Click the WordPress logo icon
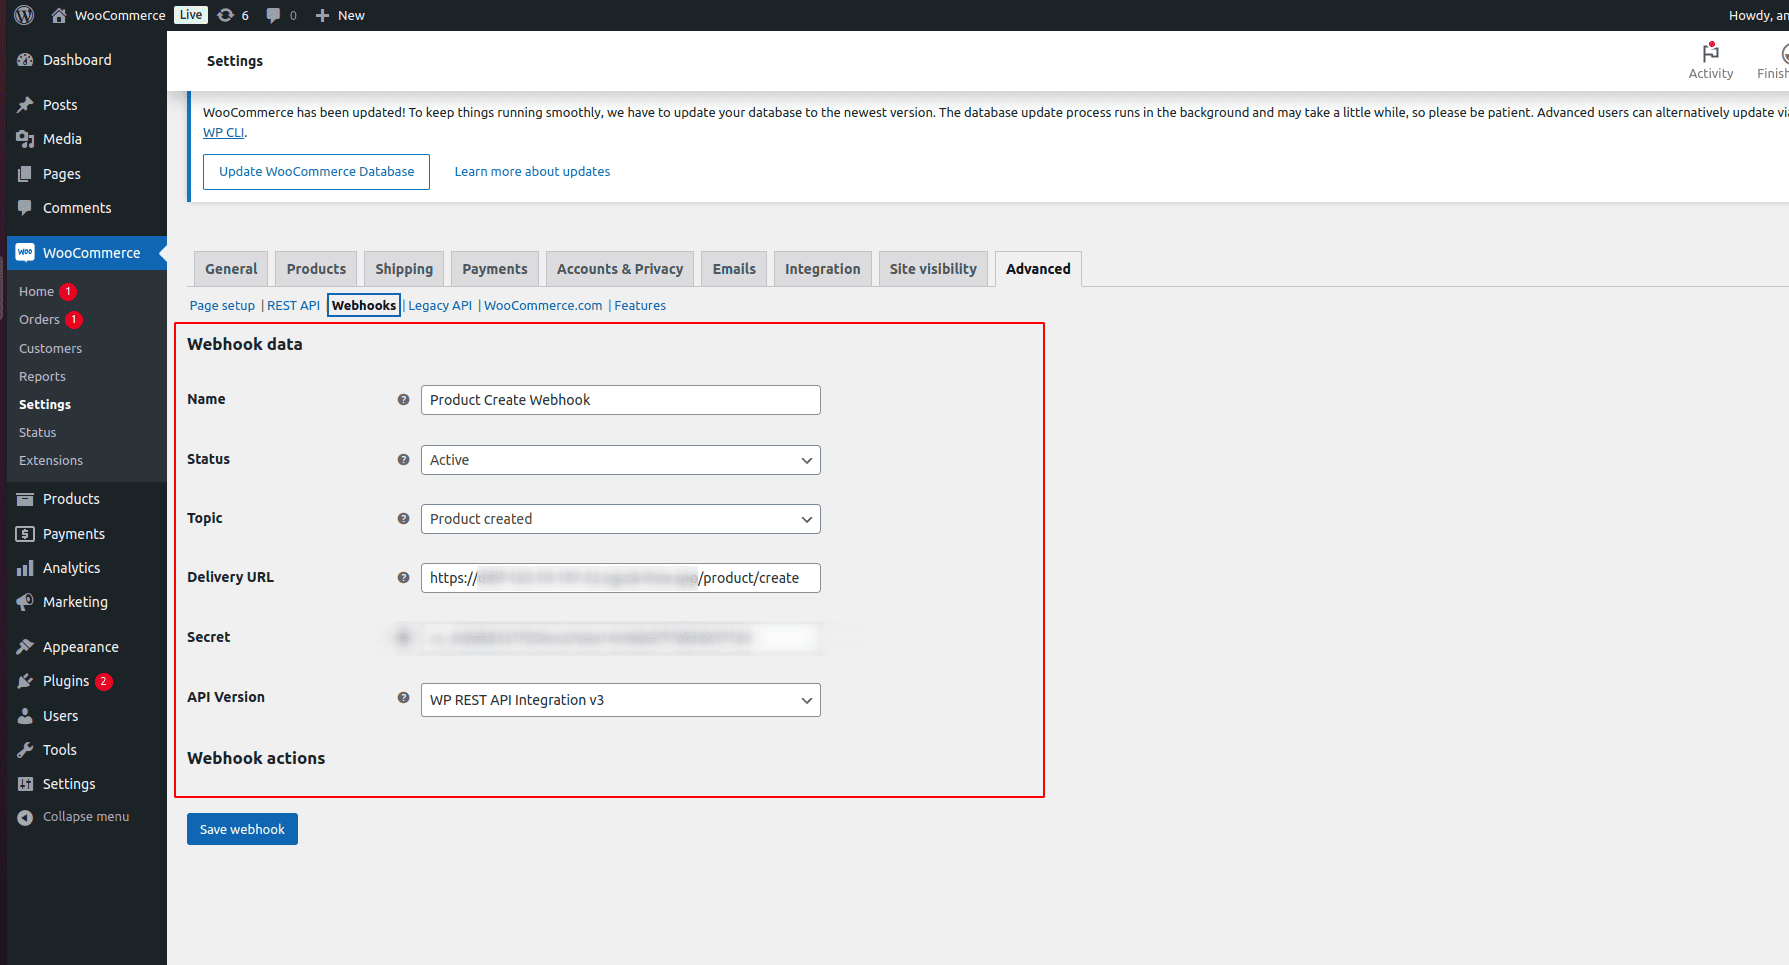This screenshot has width=1789, height=965. (24, 15)
